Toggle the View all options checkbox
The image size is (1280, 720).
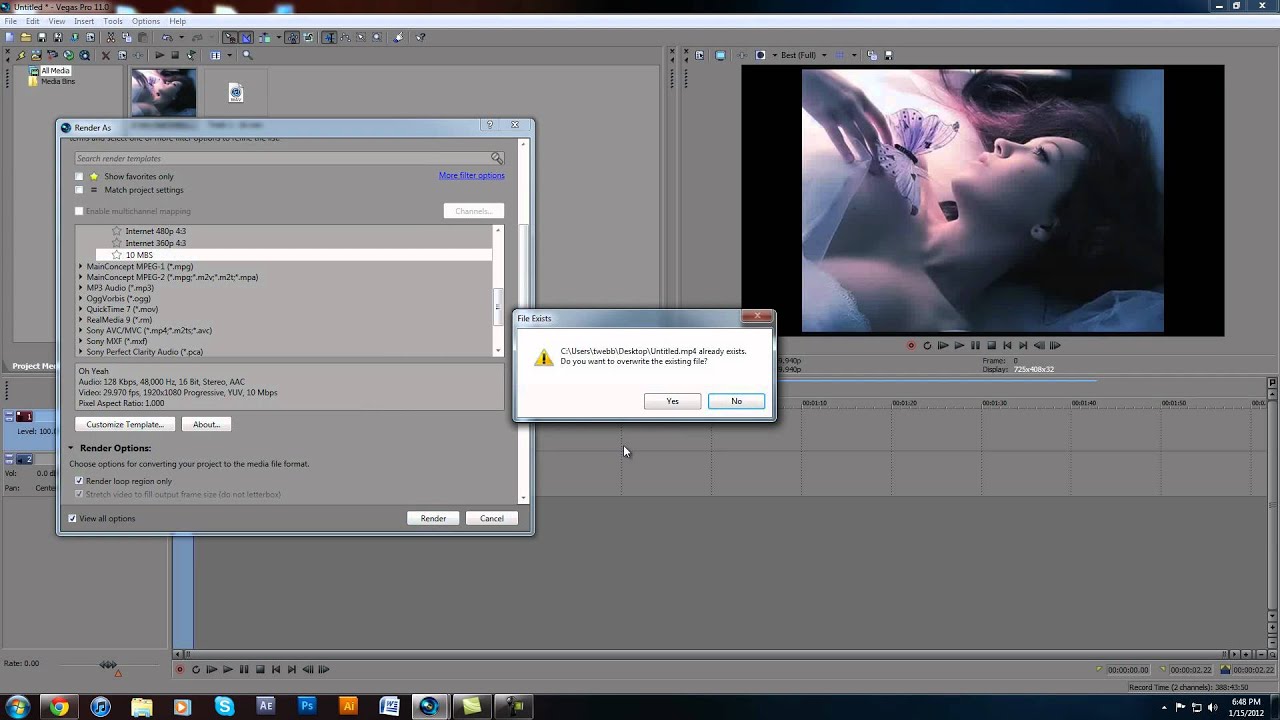tap(72, 518)
